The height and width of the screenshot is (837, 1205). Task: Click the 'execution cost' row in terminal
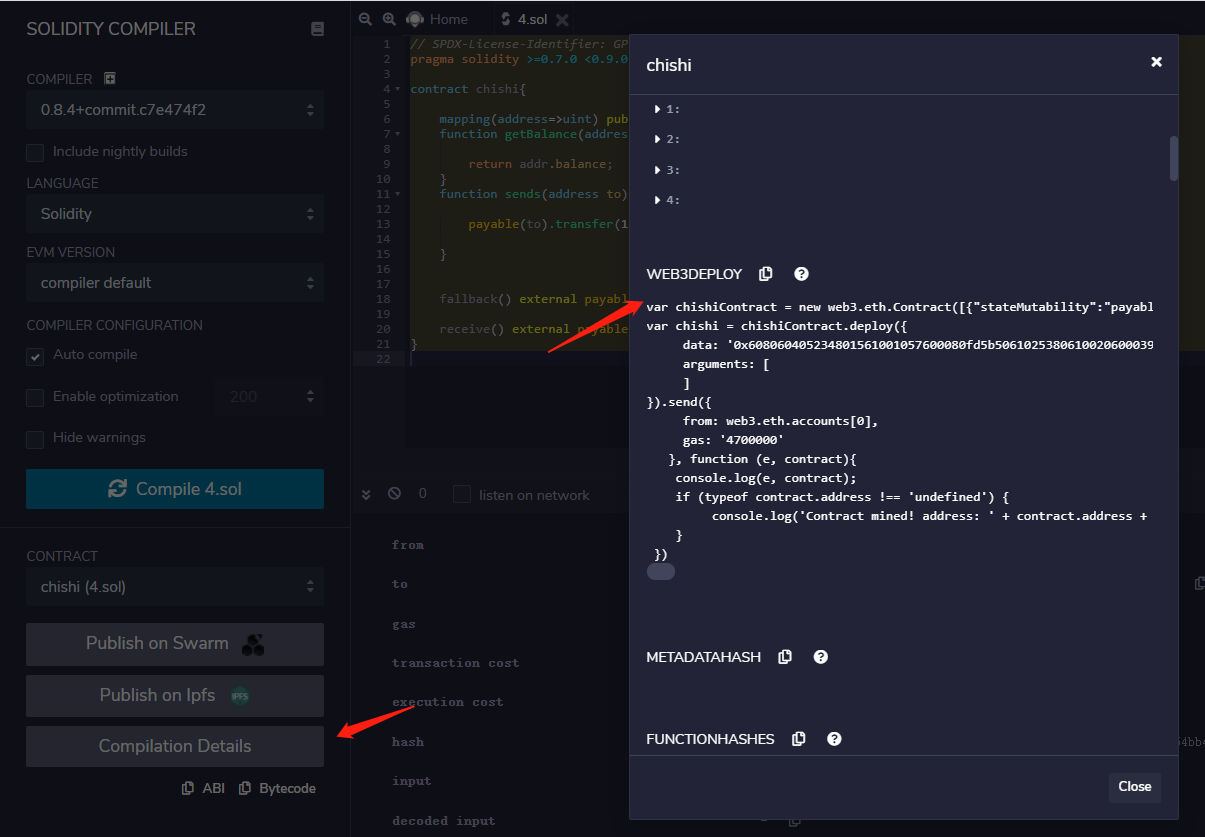448,702
